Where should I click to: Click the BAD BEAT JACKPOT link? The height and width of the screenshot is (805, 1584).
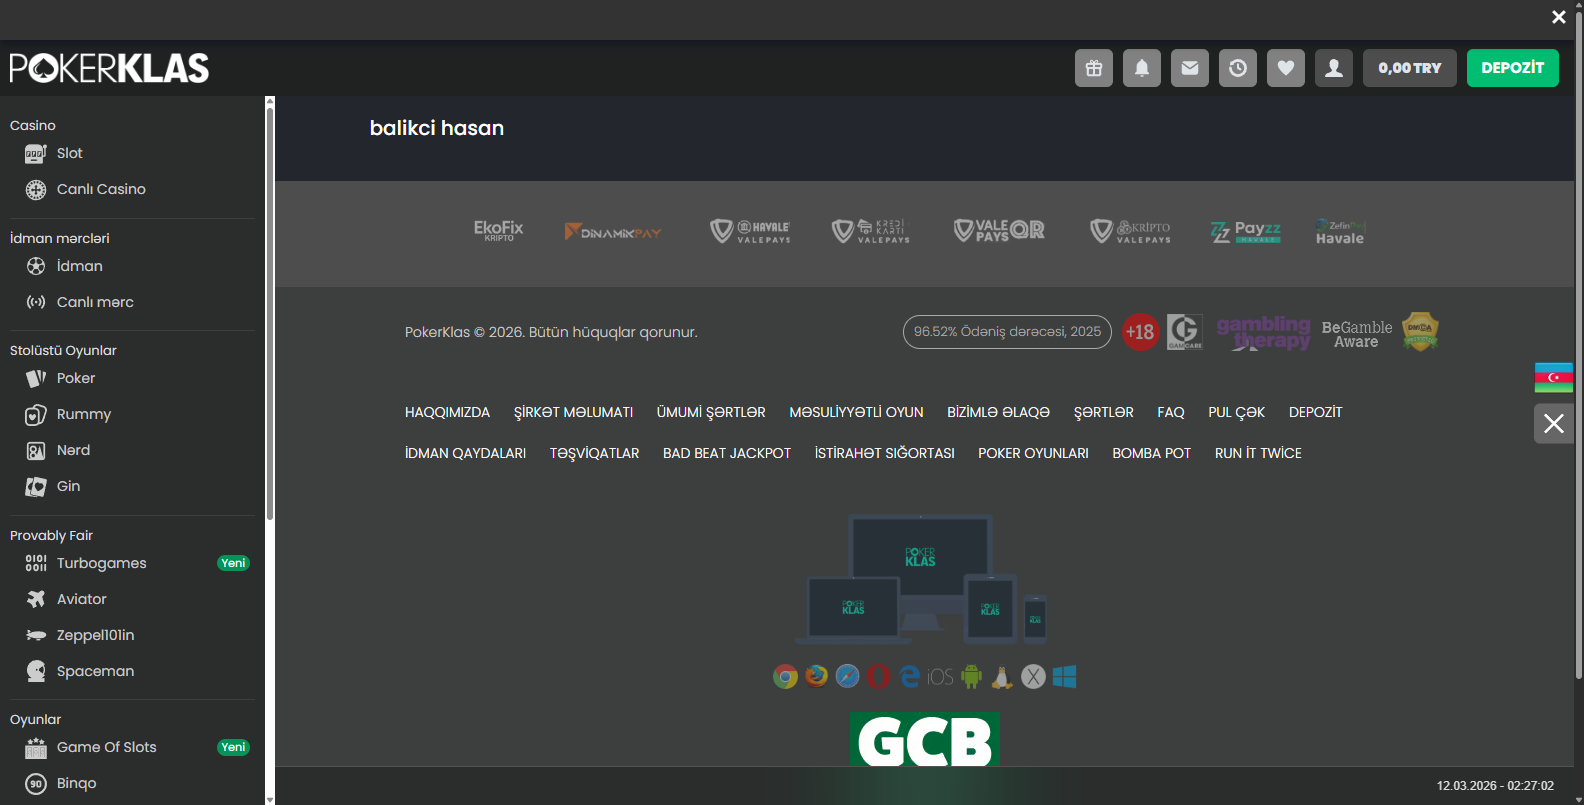pyautogui.click(x=726, y=453)
